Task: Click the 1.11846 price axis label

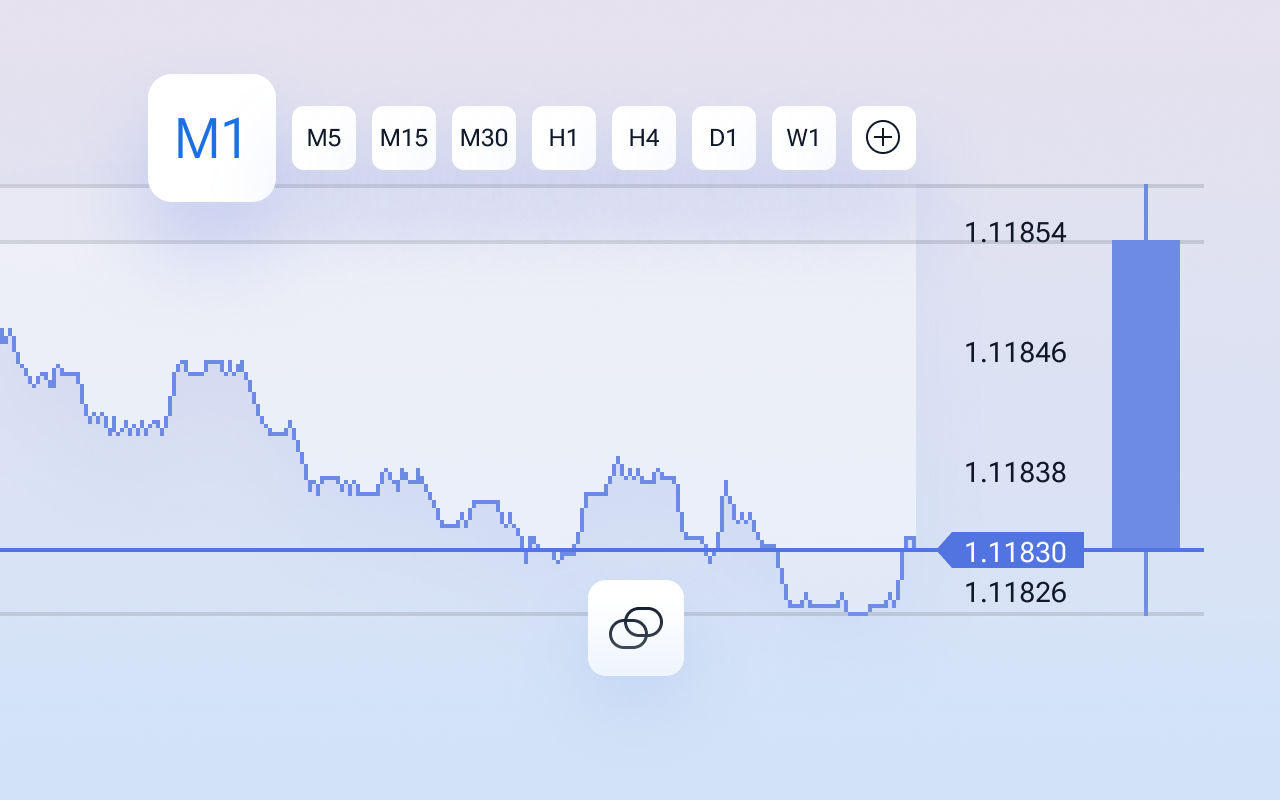Action: coord(1015,353)
